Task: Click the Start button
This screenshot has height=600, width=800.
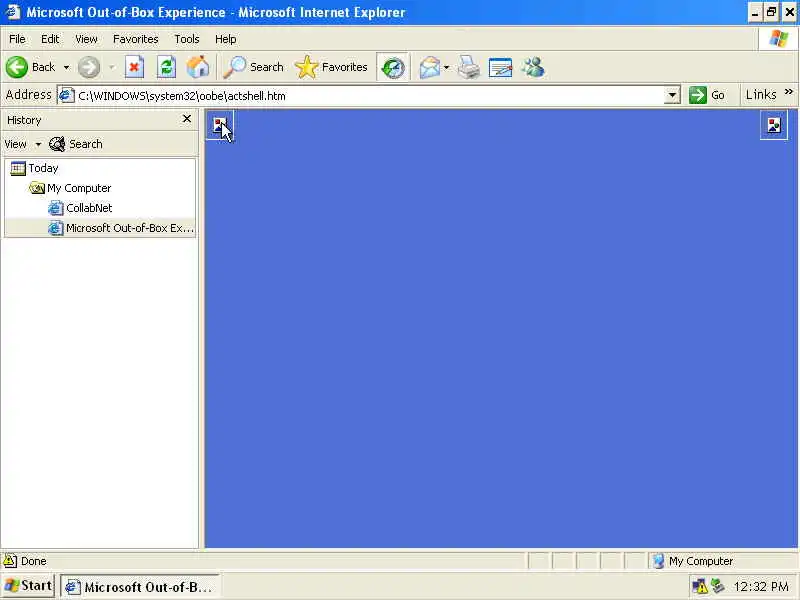Action: 28,586
